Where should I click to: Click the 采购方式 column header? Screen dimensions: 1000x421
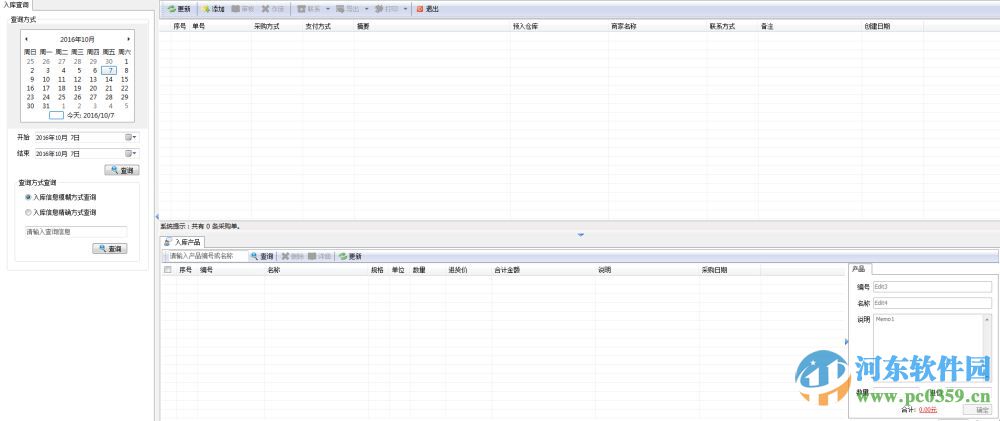coord(267,27)
